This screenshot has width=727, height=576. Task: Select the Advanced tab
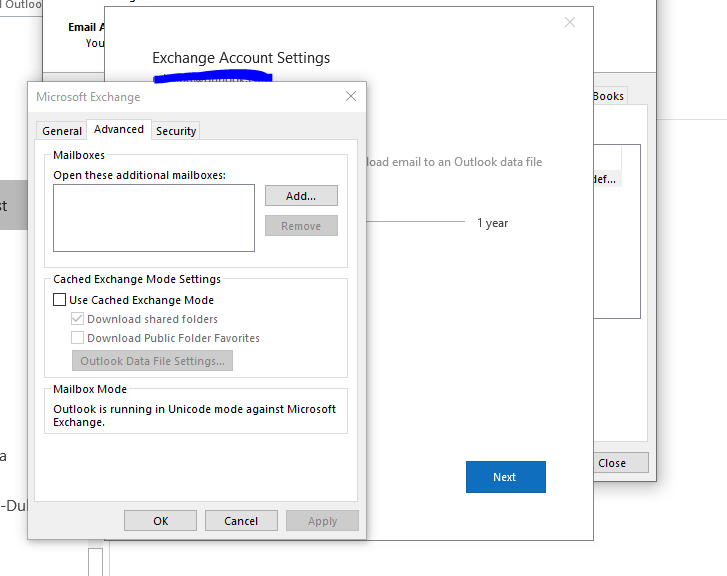[x=119, y=129]
